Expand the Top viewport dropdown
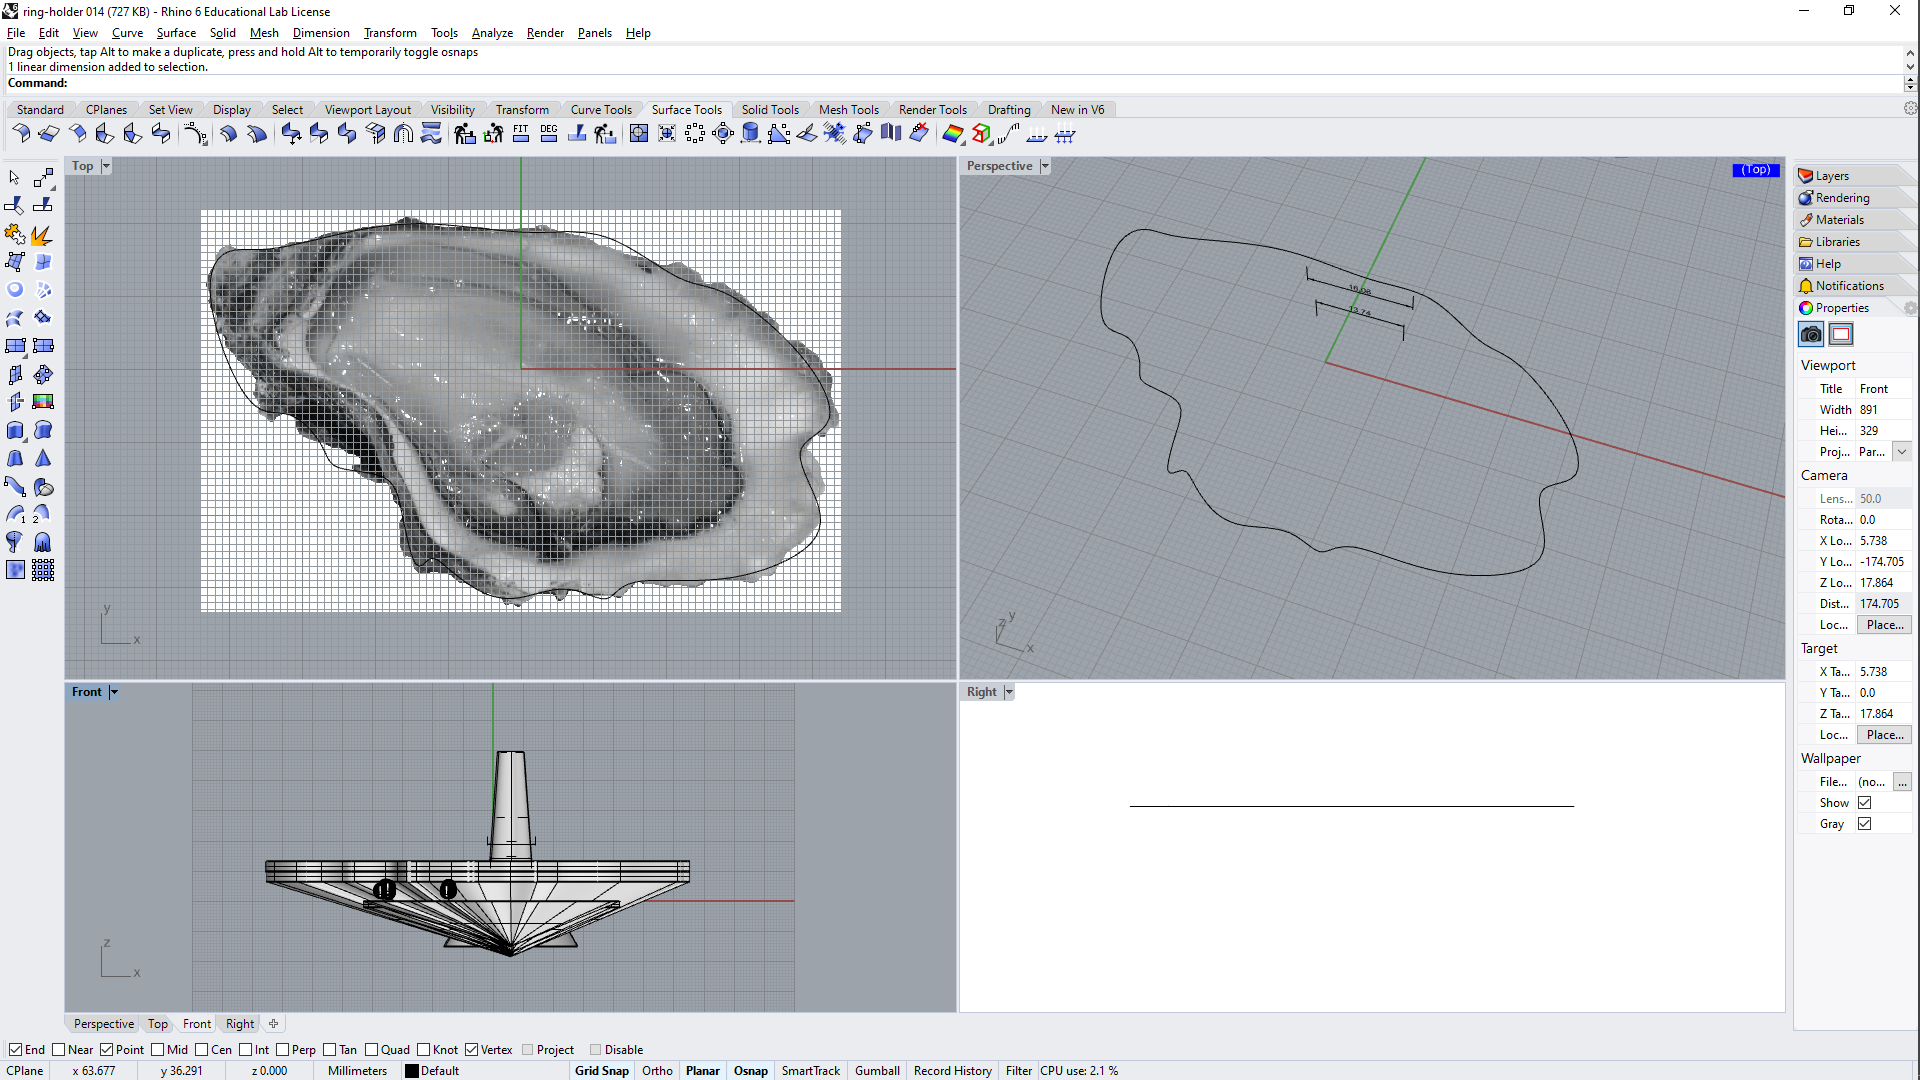1920x1080 pixels. point(105,165)
